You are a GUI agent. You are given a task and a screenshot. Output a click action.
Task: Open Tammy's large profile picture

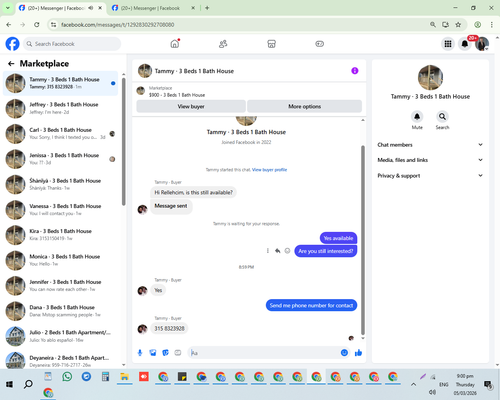pyautogui.click(x=430, y=78)
